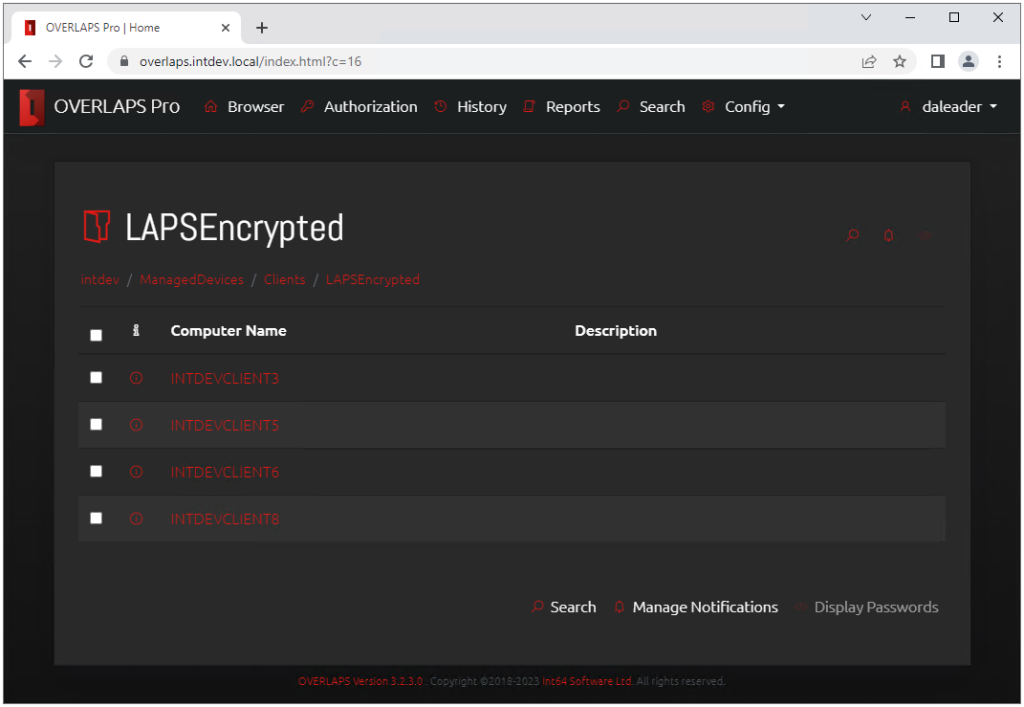1024x707 pixels.
Task: Click the info icon for INTDEVCLIENT8
Action: [x=136, y=520]
